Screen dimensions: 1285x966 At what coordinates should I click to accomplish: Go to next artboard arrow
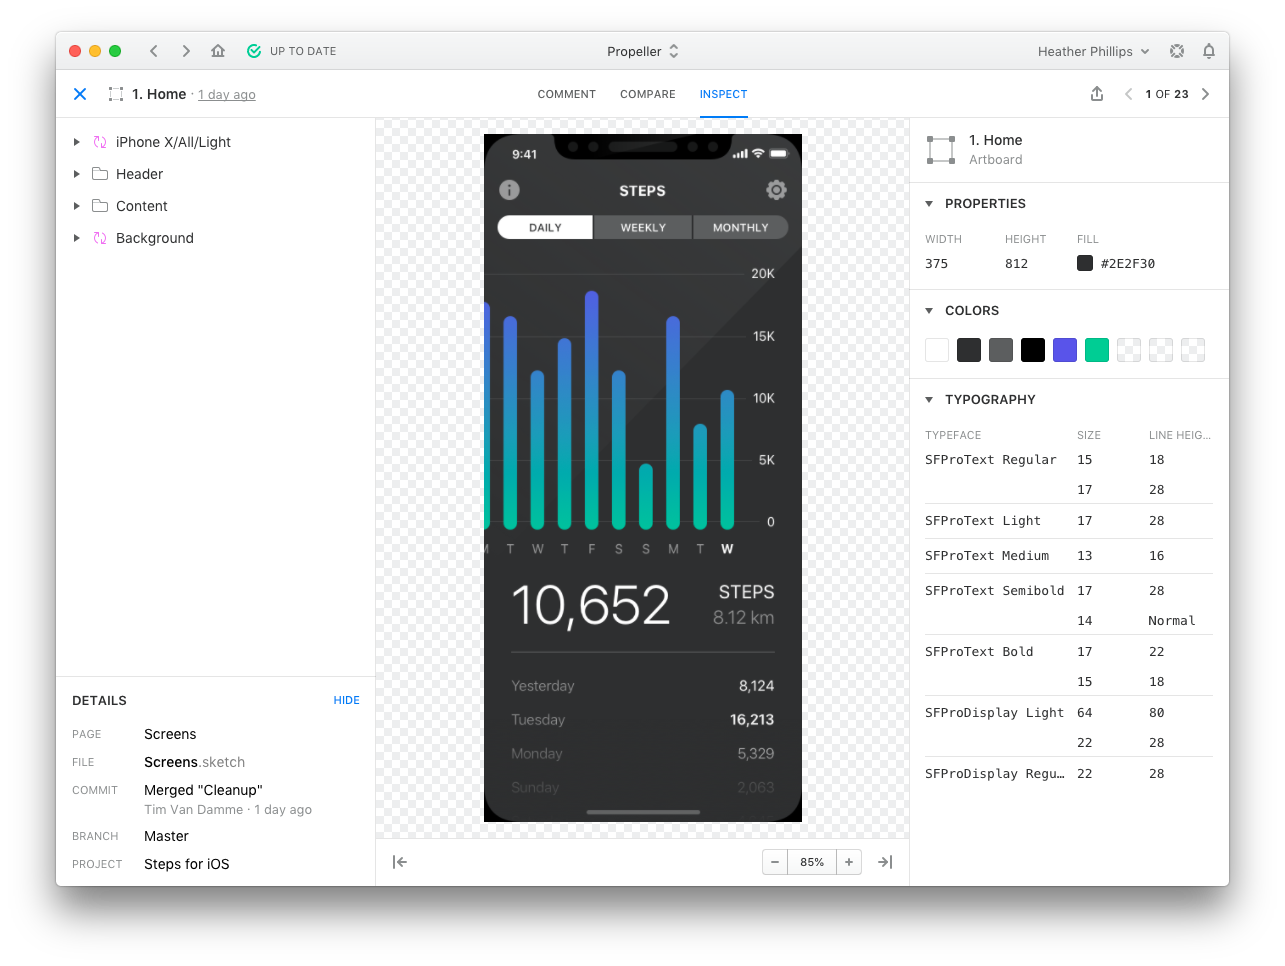[1206, 94]
